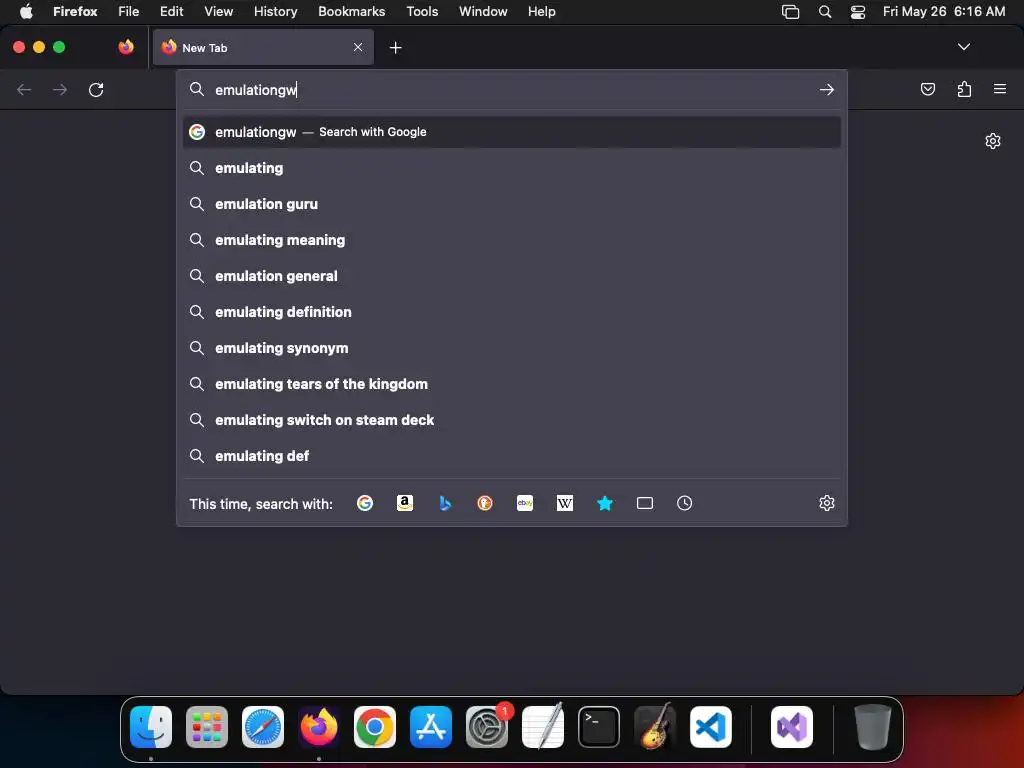Image resolution: width=1024 pixels, height=768 pixels.
Task: Click the go arrow in the address bar
Action: tap(827, 89)
